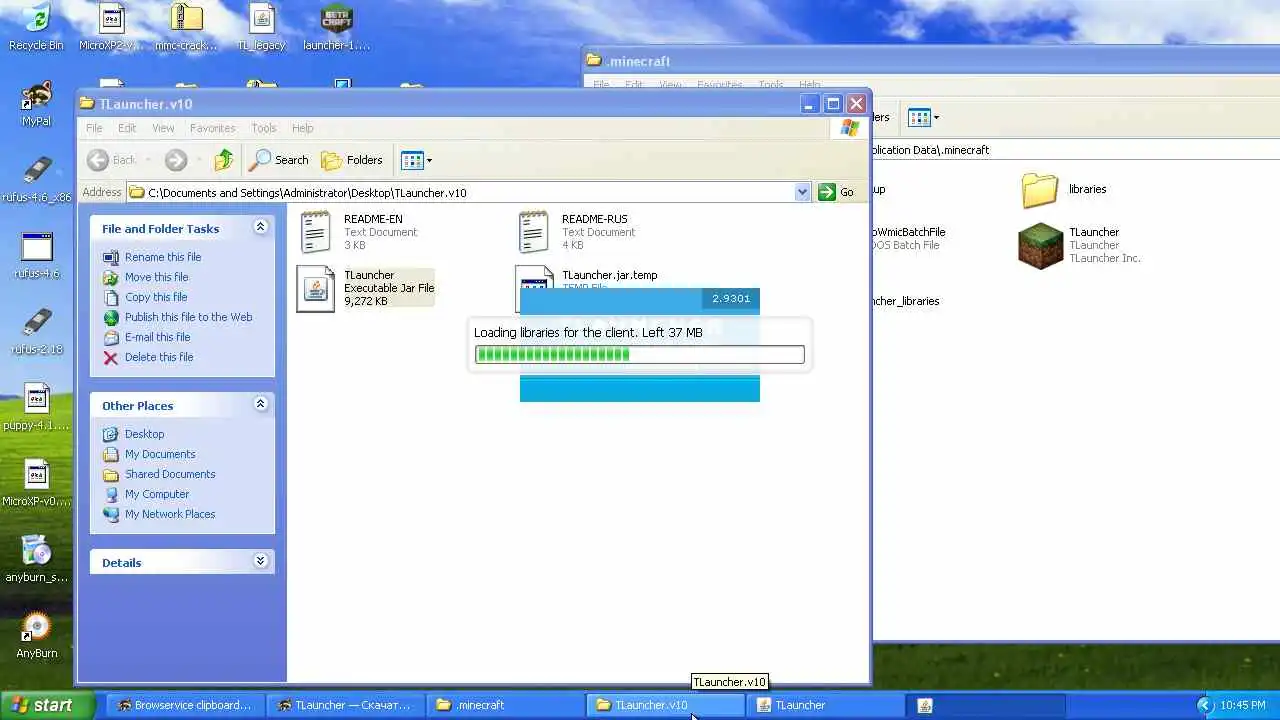The height and width of the screenshot is (720, 1280).
Task: Click the system tray arrow icon
Action: [x=1204, y=705]
